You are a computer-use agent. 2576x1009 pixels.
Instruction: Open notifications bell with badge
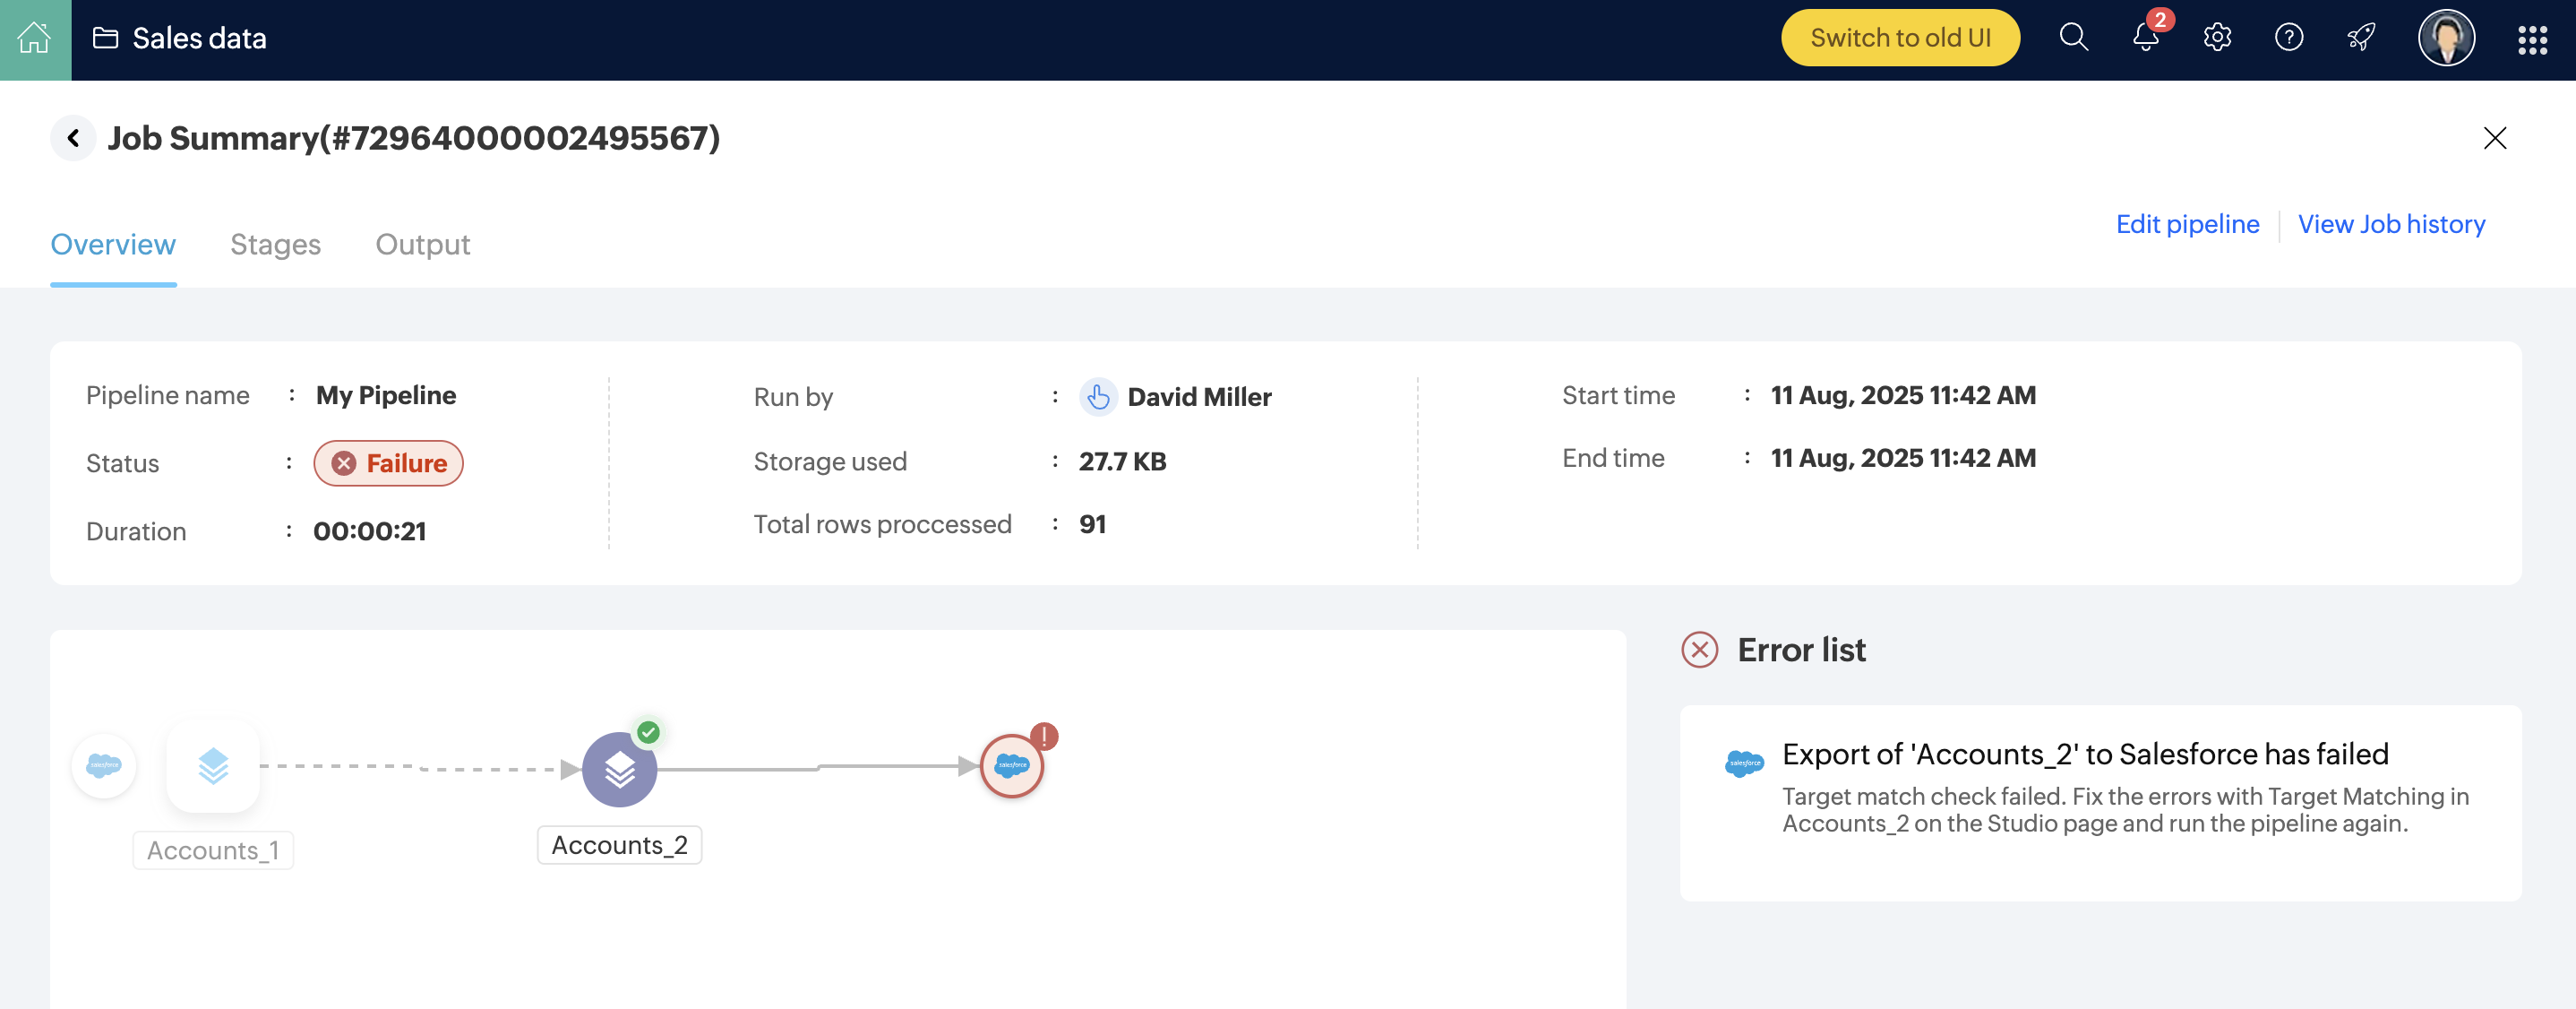tap(2145, 38)
